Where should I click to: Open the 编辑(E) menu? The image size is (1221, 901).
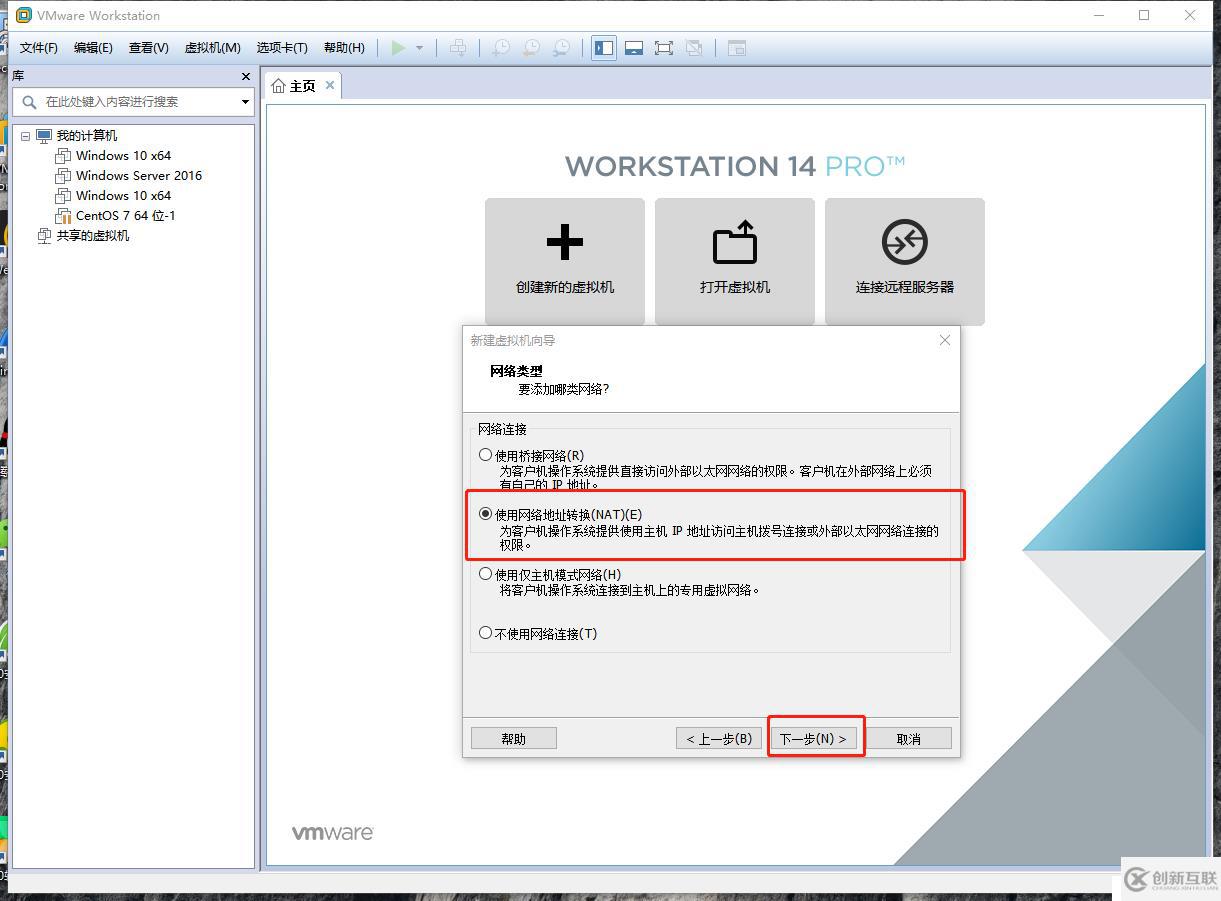[93, 48]
